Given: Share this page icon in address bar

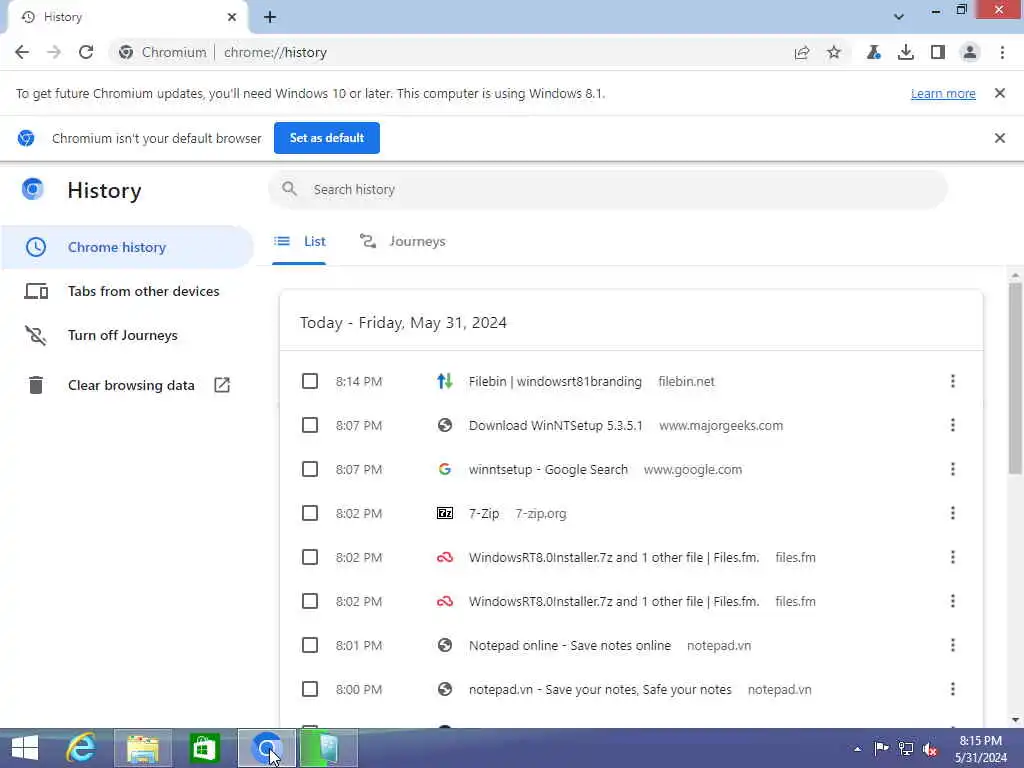Looking at the screenshot, I should click(802, 52).
